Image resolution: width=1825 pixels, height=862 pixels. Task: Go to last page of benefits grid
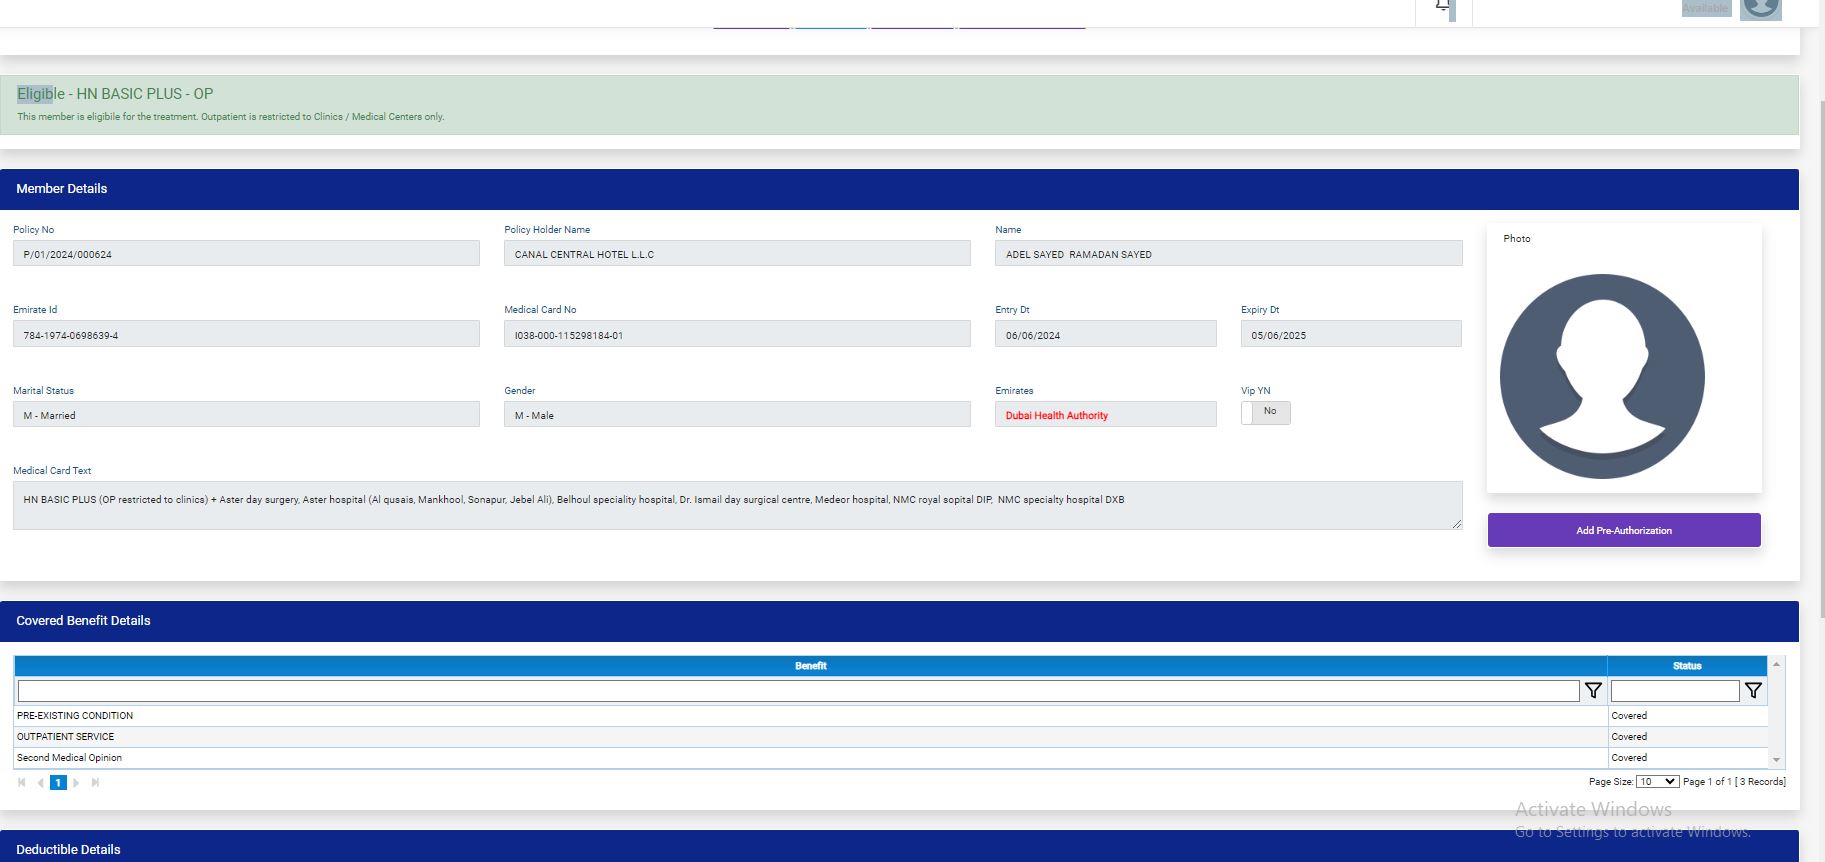(x=95, y=783)
